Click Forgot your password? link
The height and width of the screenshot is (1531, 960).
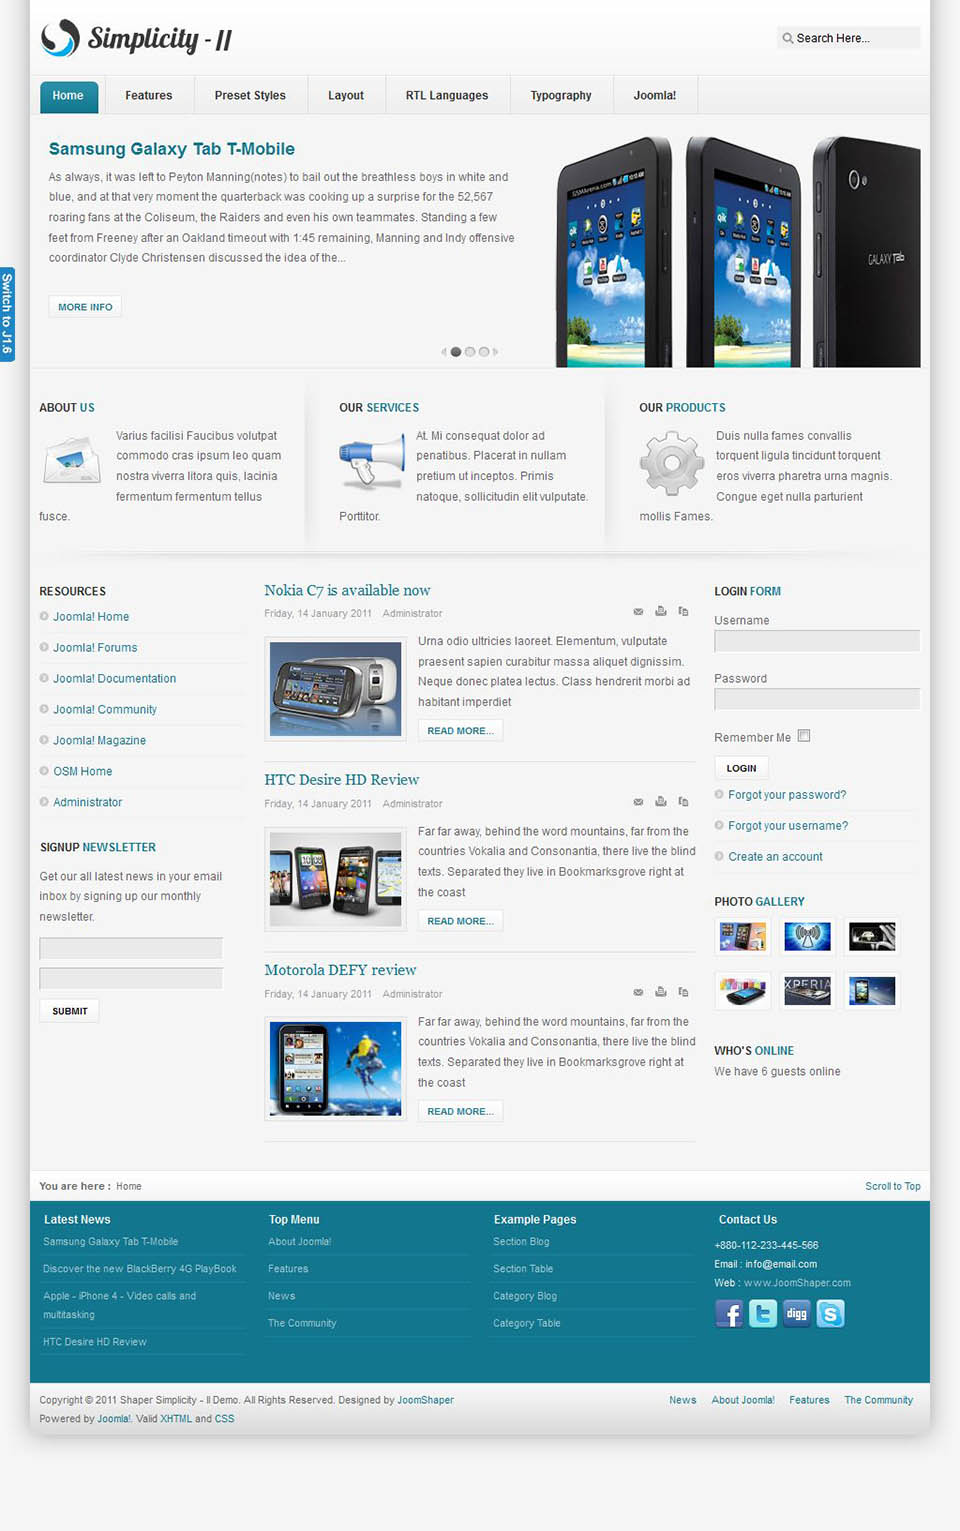787,795
